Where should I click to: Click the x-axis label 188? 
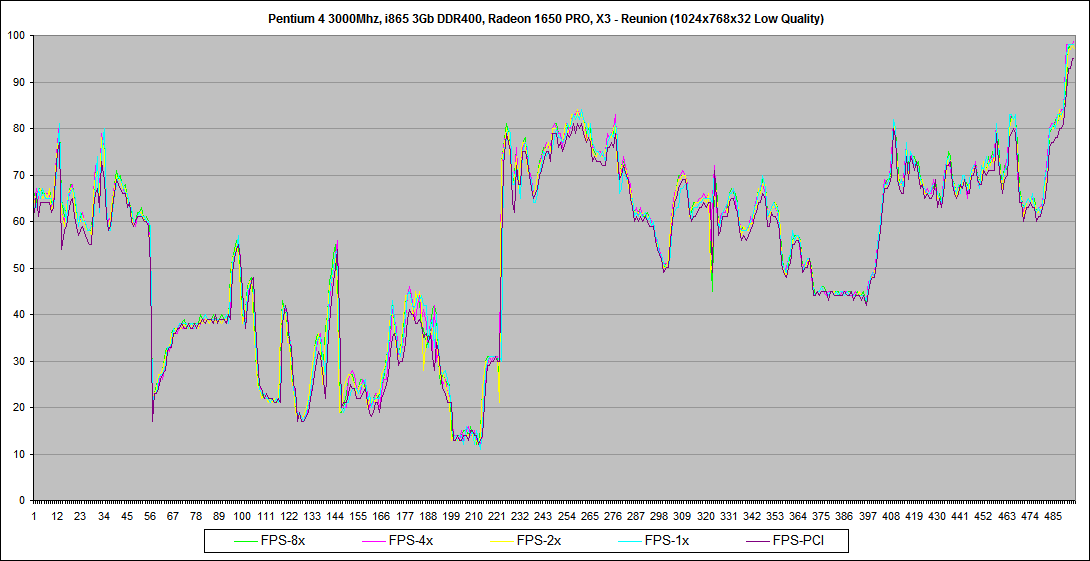428,517
